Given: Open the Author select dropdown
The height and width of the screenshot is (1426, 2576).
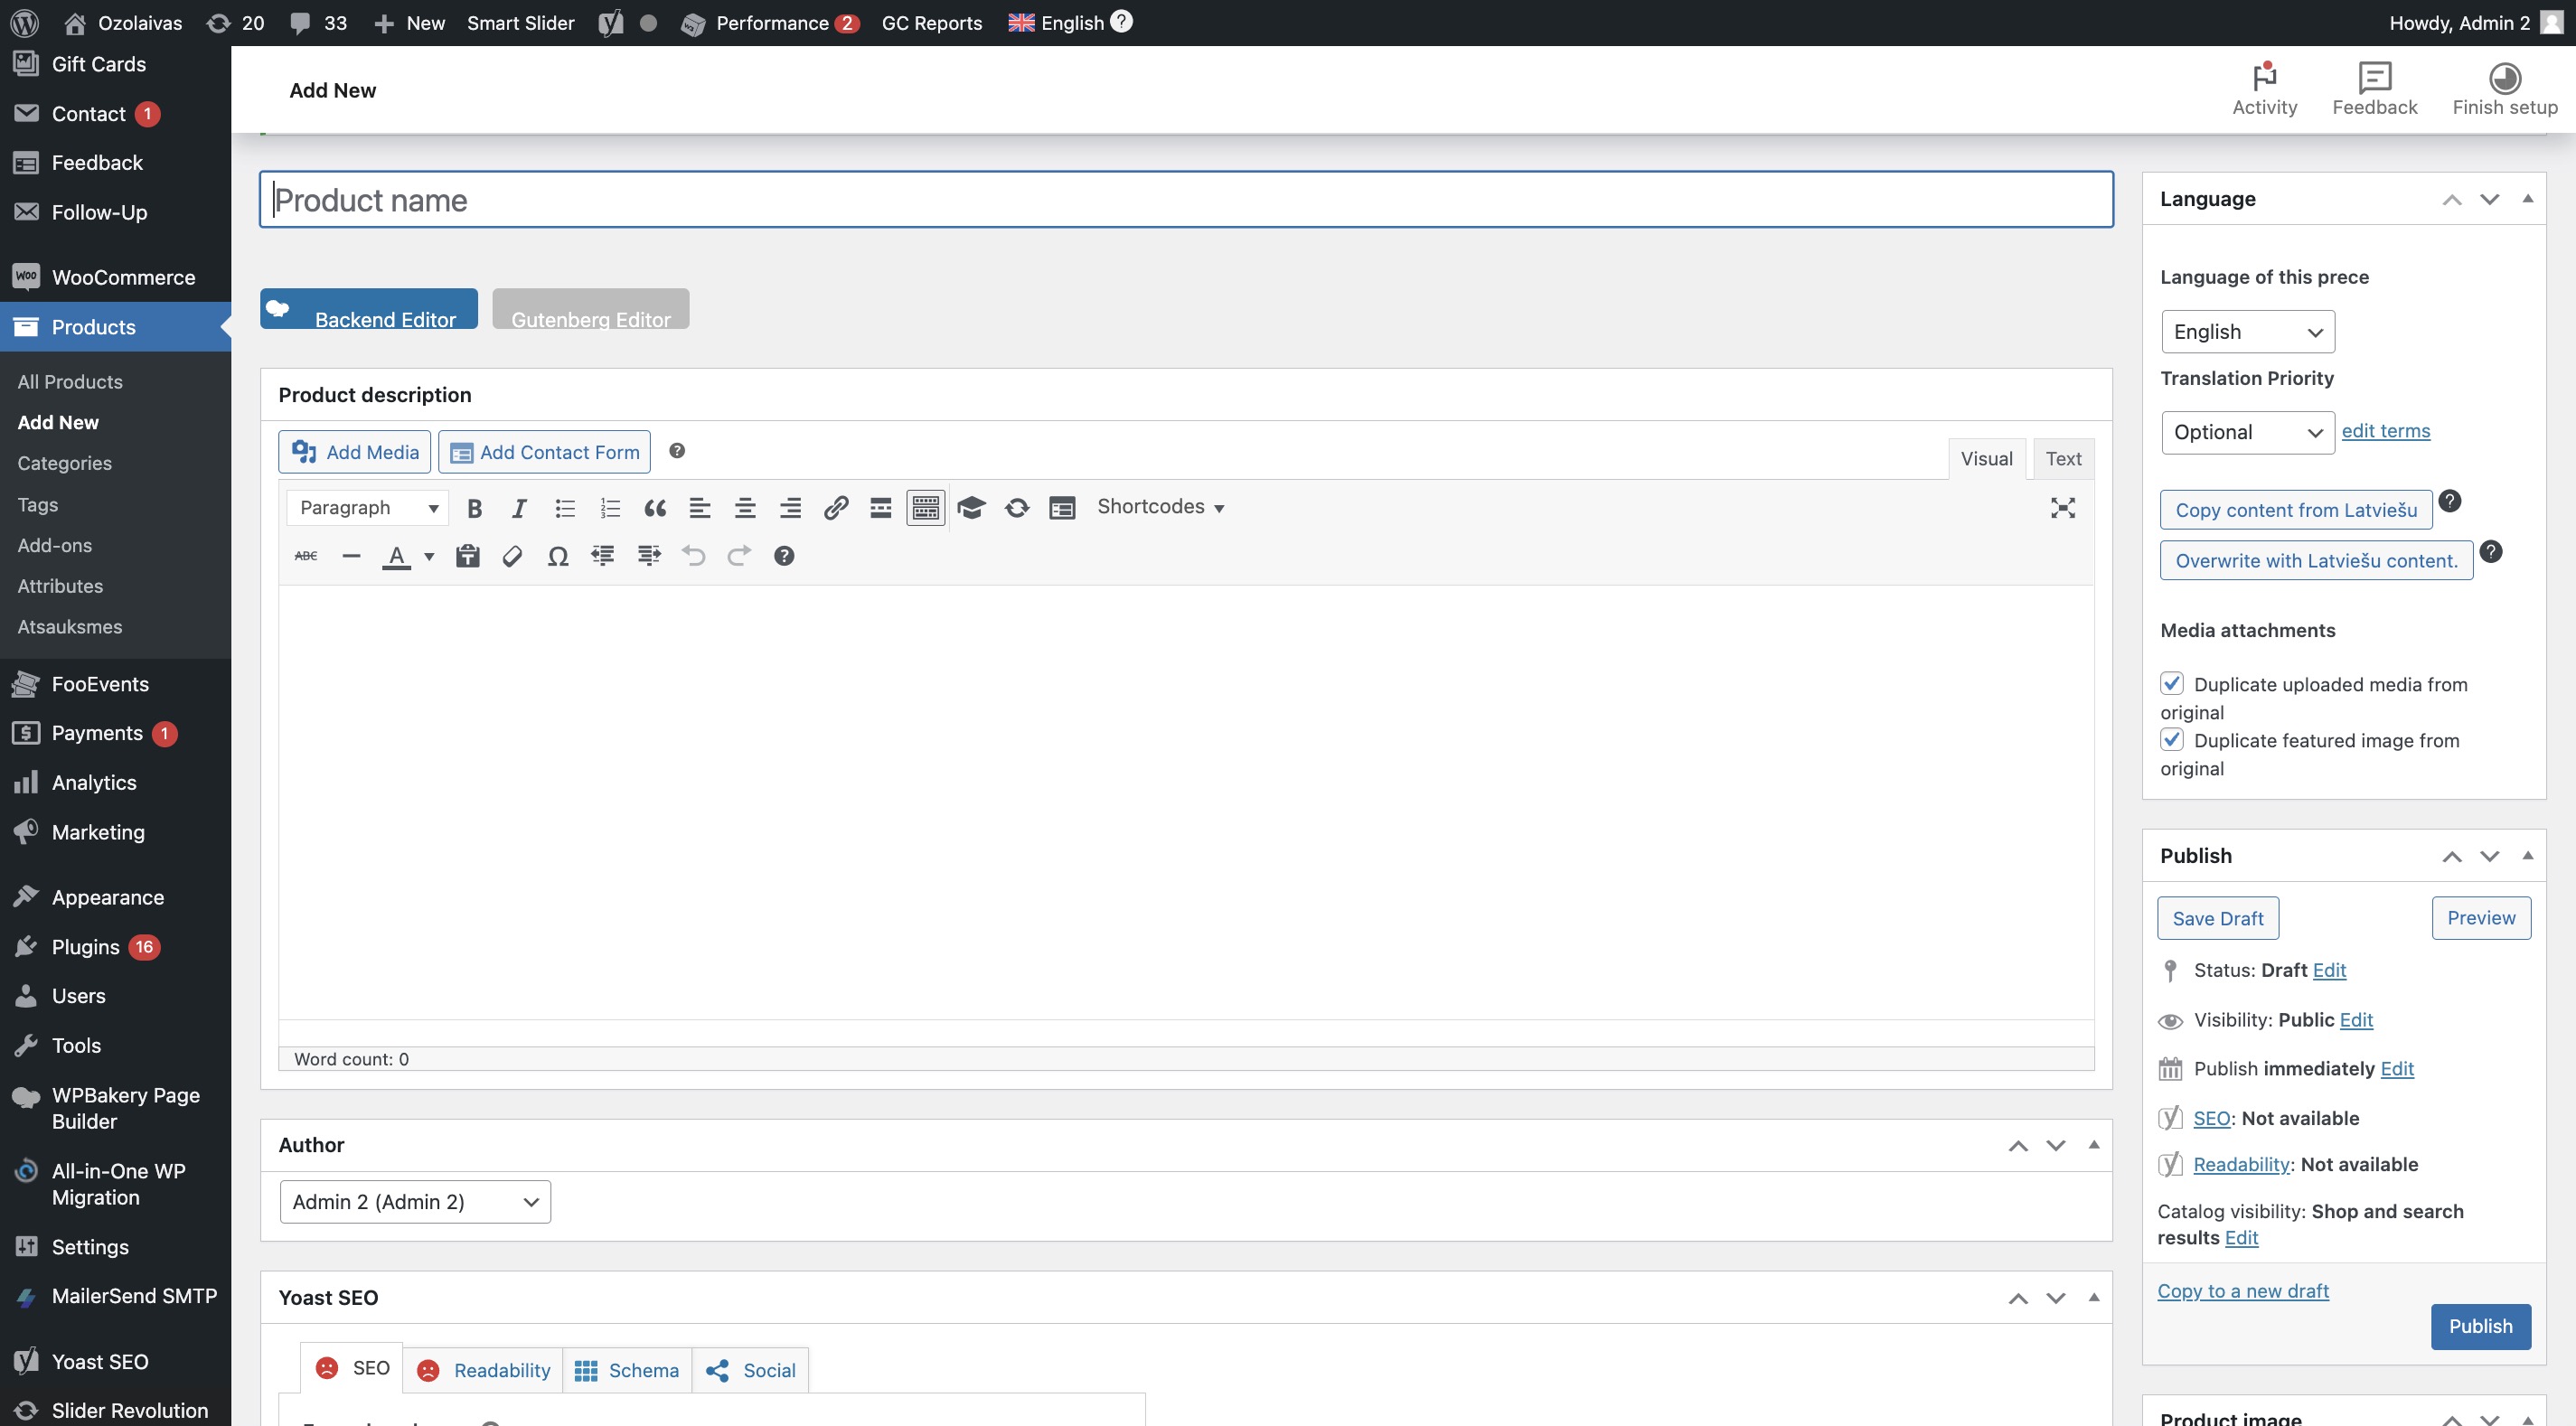Looking at the screenshot, I should point(415,1202).
